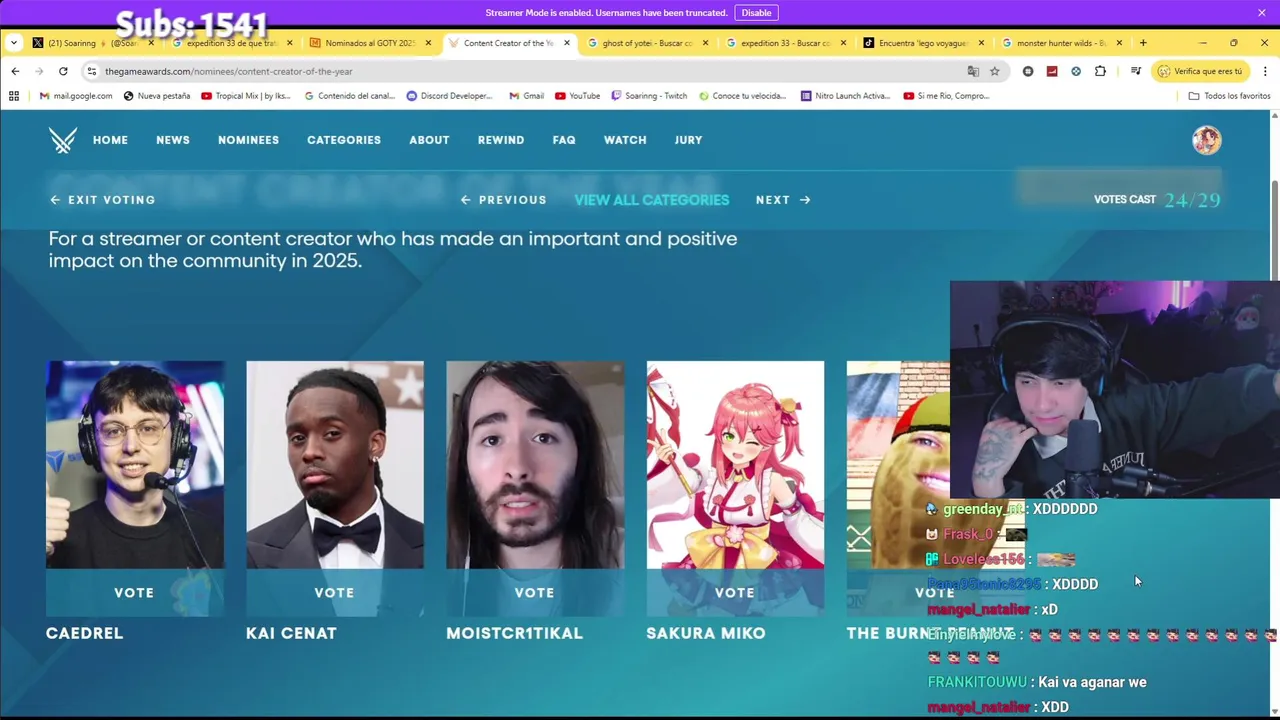Viewport: 1280px width, 720px height.
Task: Open the bookmarks apps grid icon
Action: [x=14, y=96]
